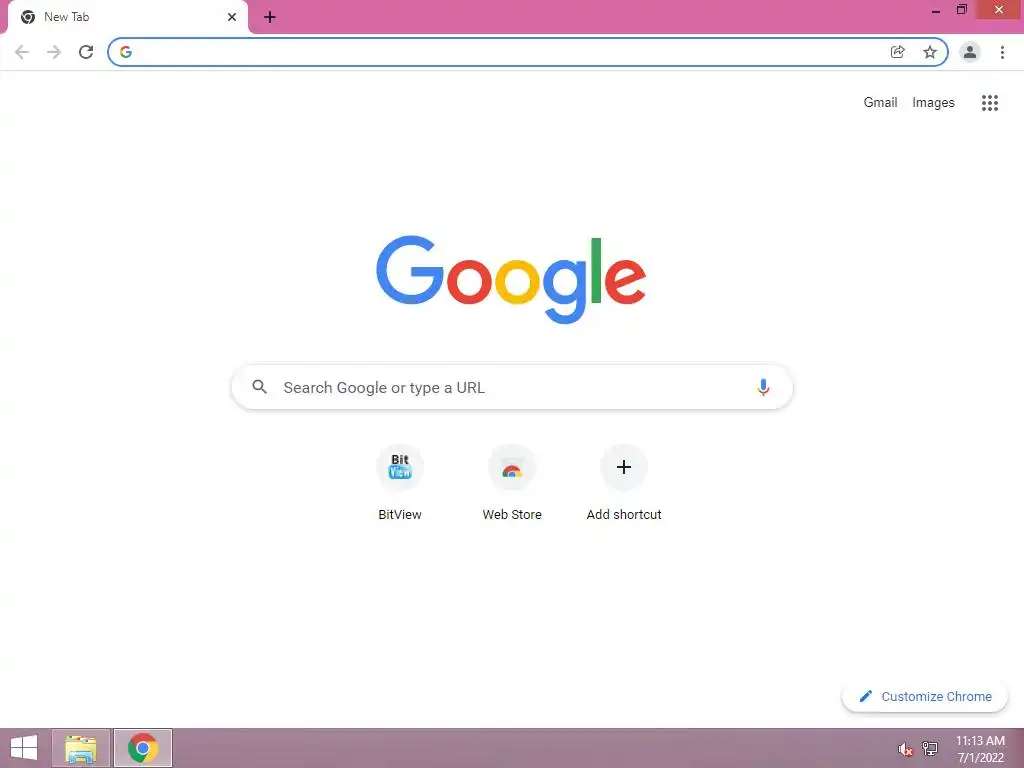Click the Google icon in address bar

coord(126,52)
